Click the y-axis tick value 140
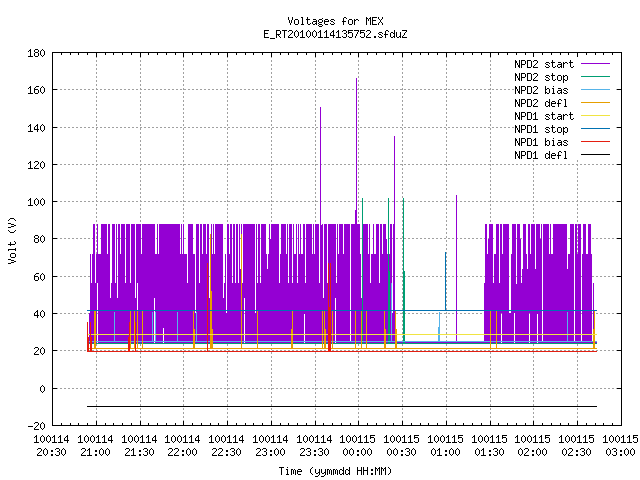 (36, 128)
